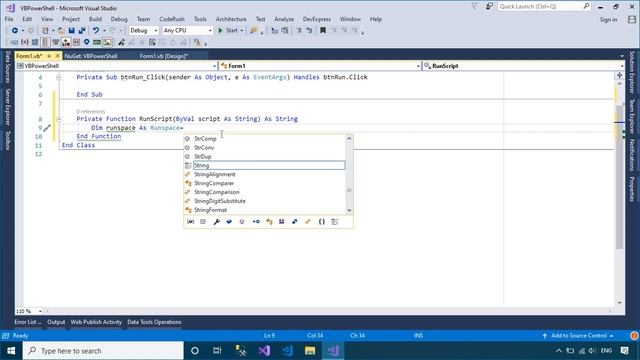This screenshot has width=640, height=360.
Task: Open the Output panel tab
Action: pyautogui.click(x=56, y=322)
